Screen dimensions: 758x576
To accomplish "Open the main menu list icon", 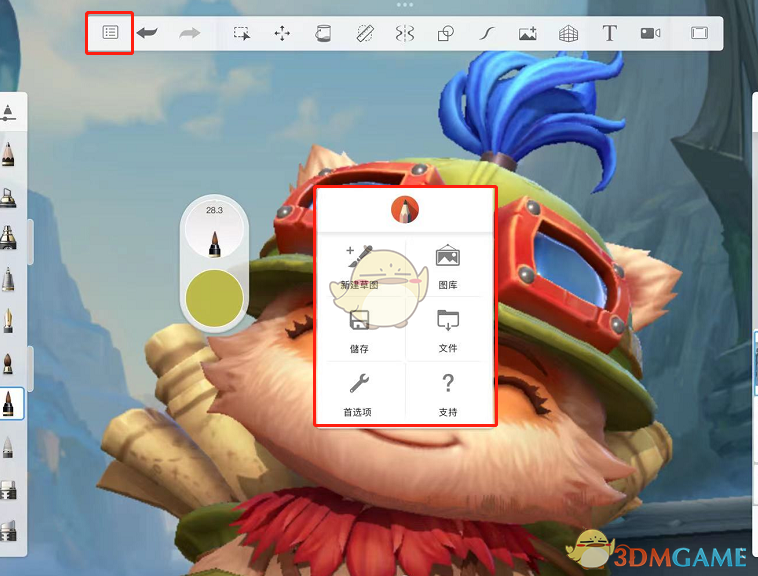I will tap(110, 32).
